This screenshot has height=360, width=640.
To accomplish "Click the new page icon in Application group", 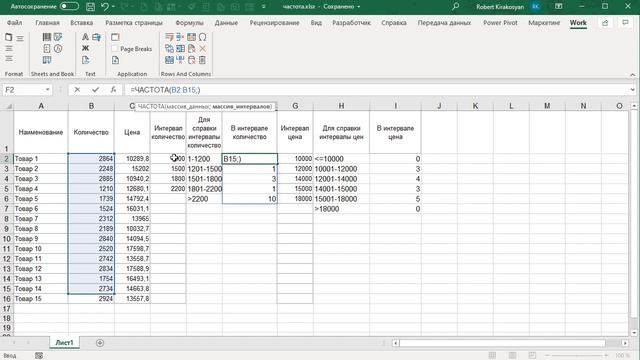I will tap(115, 60).
